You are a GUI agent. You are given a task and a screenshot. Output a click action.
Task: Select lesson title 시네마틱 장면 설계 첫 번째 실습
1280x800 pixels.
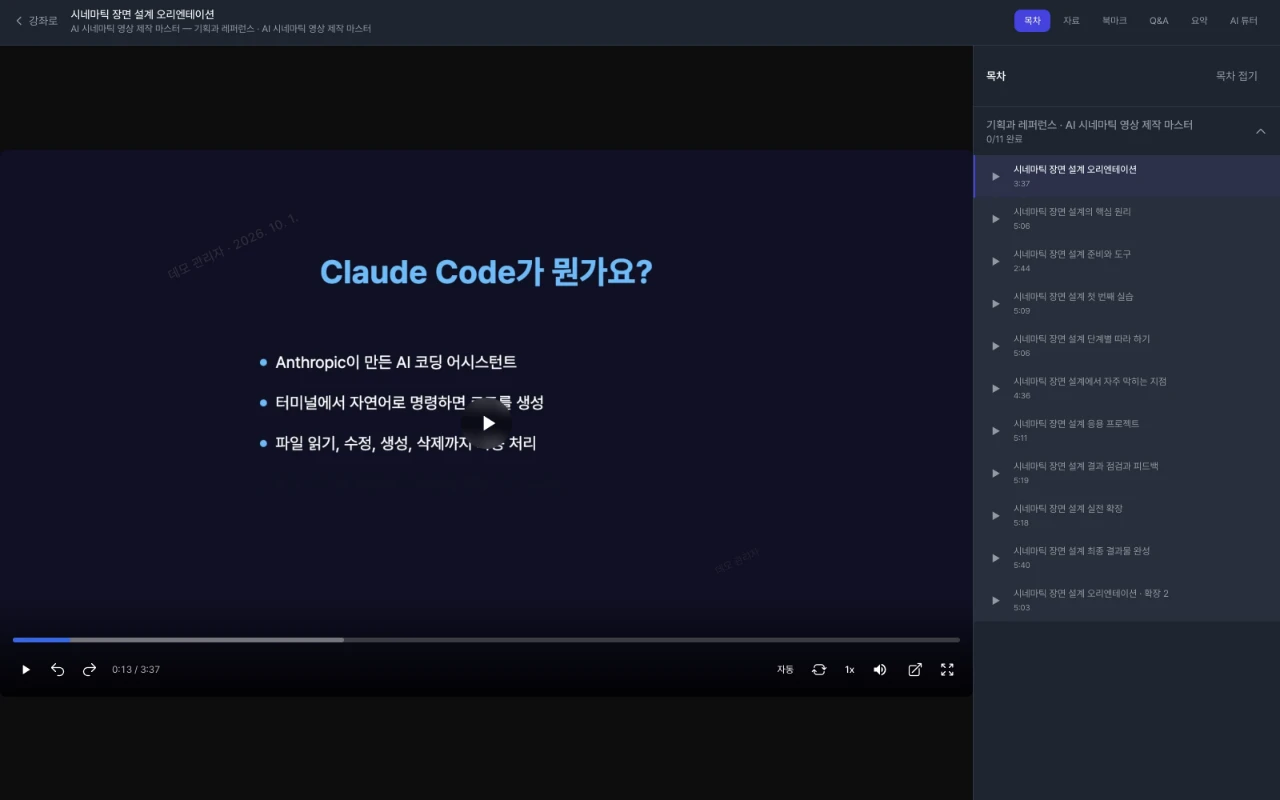click(x=1073, y=297)
